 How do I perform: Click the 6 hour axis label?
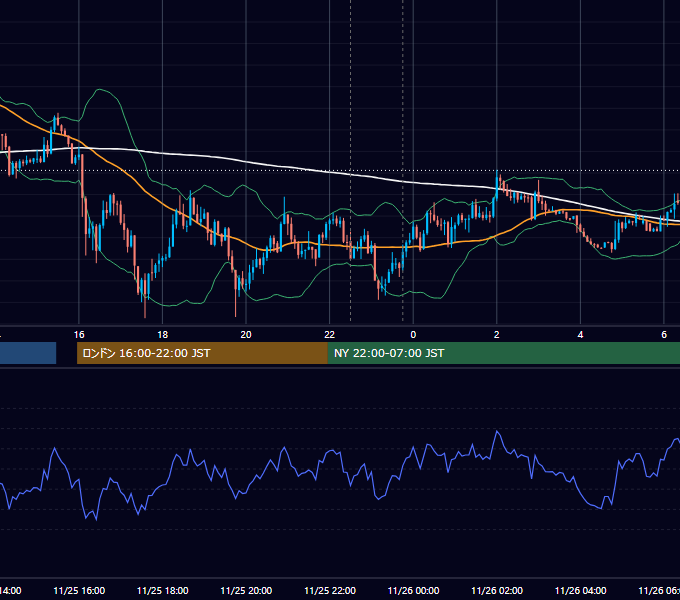click(664, 335)
